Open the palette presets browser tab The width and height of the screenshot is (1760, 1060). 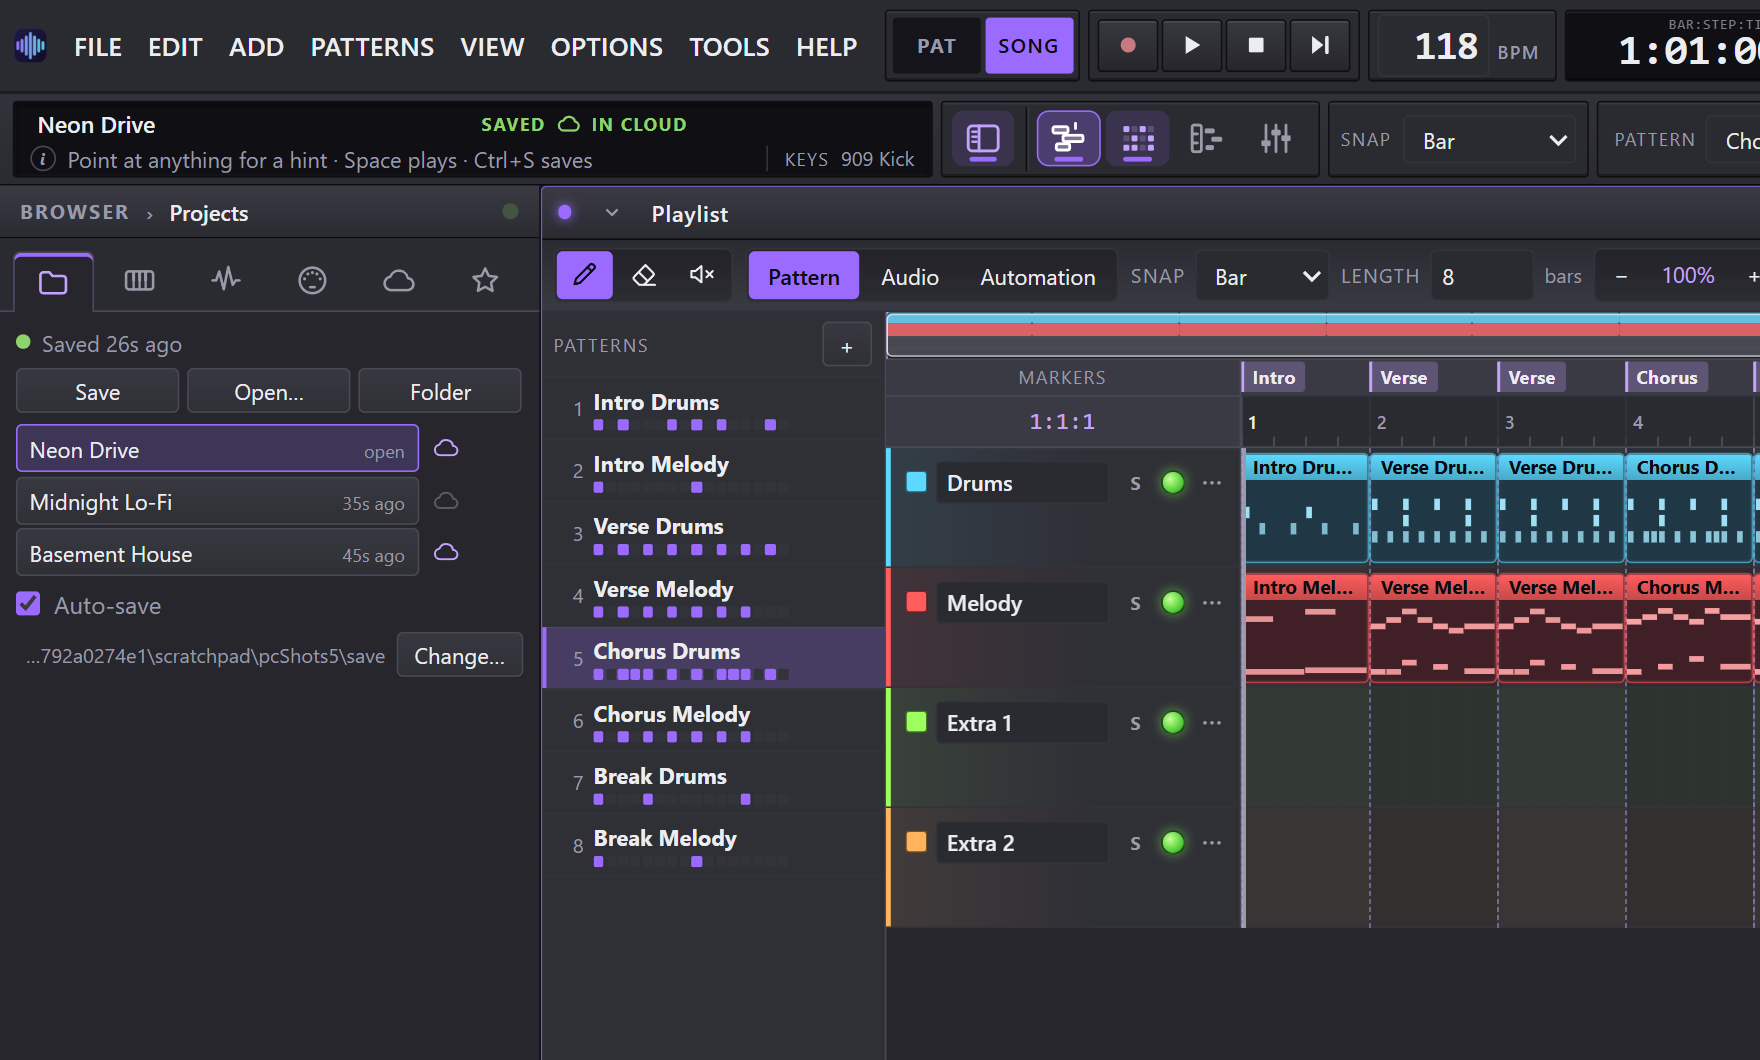[x=312, y=281]
